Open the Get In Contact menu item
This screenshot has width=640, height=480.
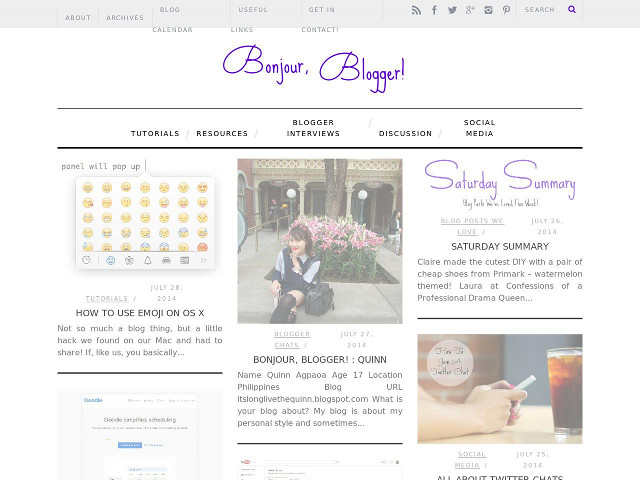coord(320,19)
